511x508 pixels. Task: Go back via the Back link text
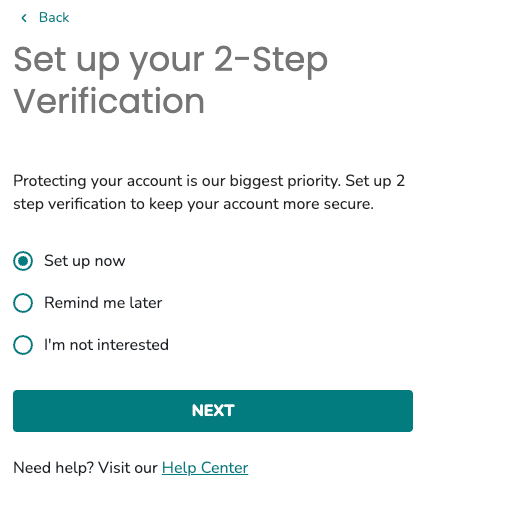54,17
